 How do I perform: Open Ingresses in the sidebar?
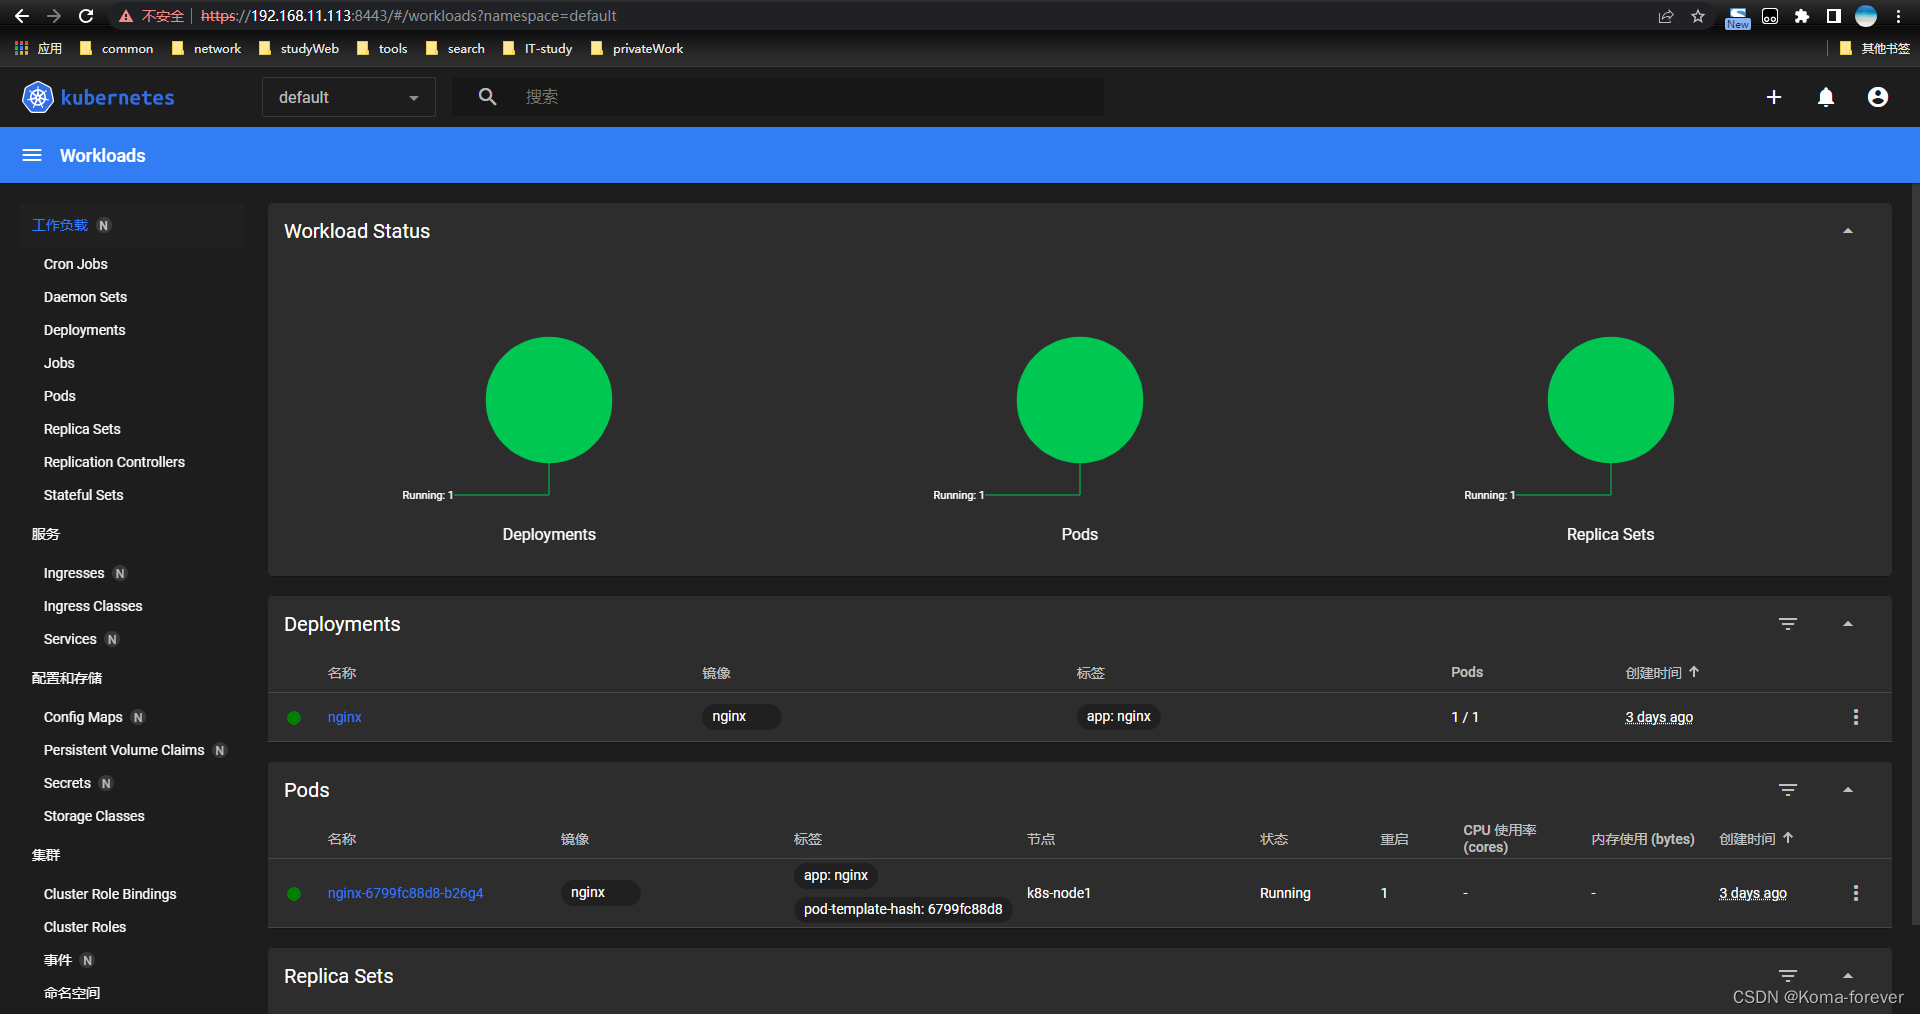pos(74,573)
